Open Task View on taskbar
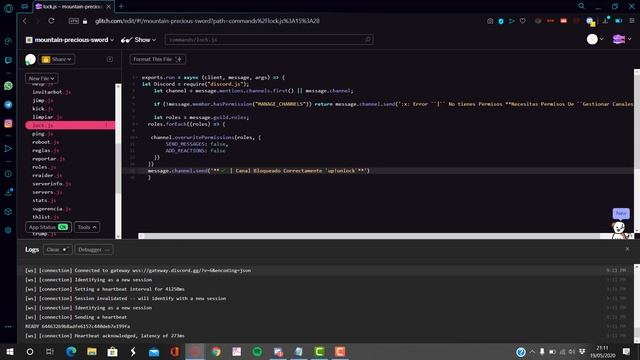 click(50, 351)
